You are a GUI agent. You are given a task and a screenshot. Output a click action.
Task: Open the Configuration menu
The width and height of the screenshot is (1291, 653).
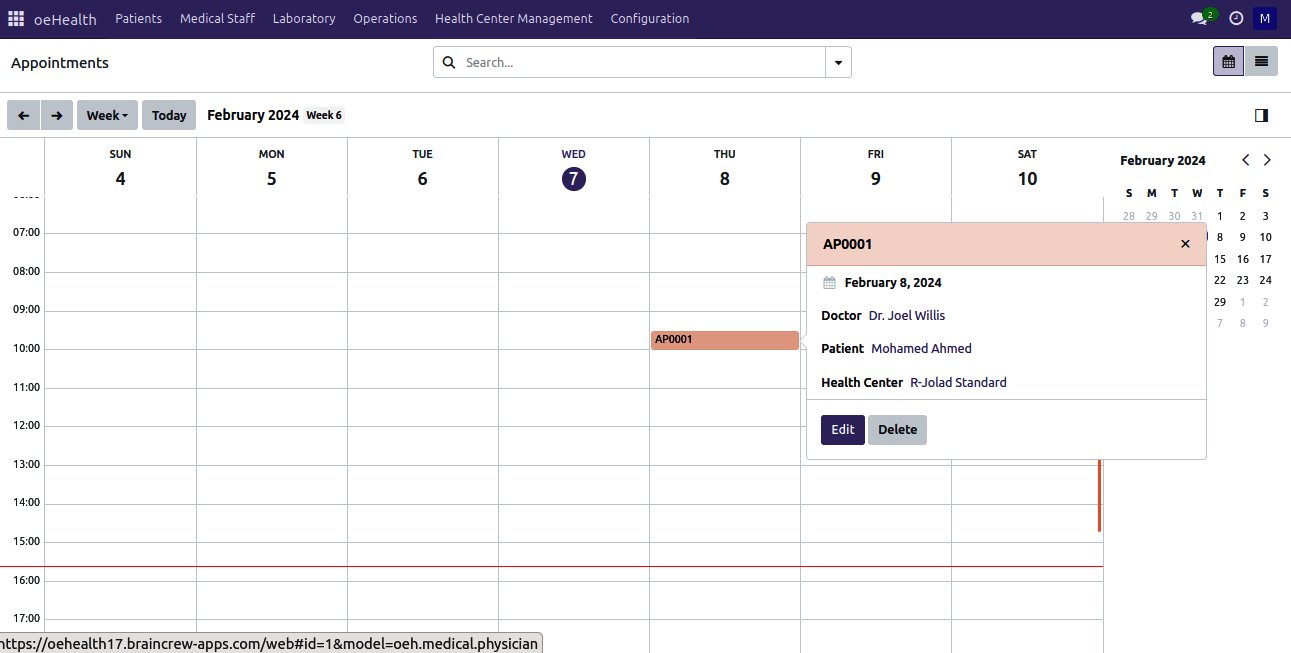tap(649, 18)
